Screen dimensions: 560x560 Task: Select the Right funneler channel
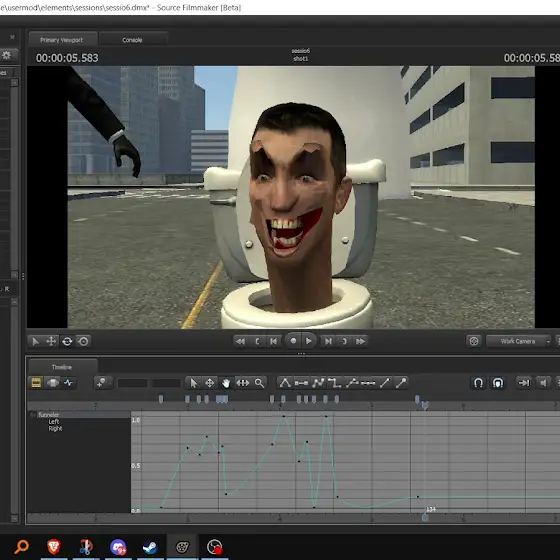point(55,428)
